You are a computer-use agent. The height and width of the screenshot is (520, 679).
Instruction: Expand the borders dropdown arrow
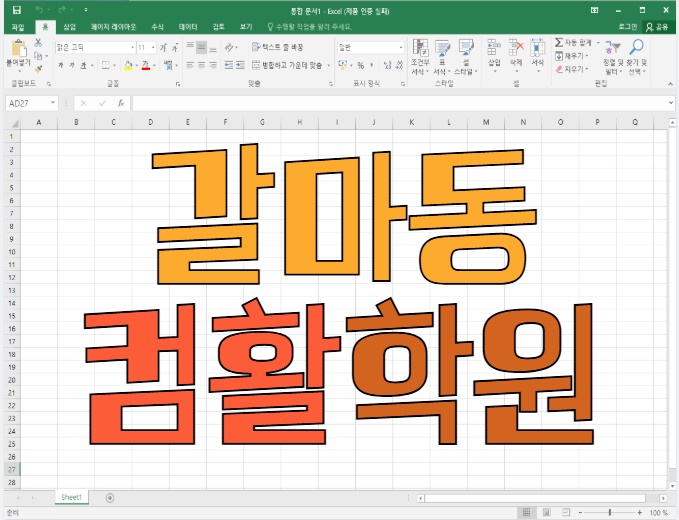tap(114, 65)
